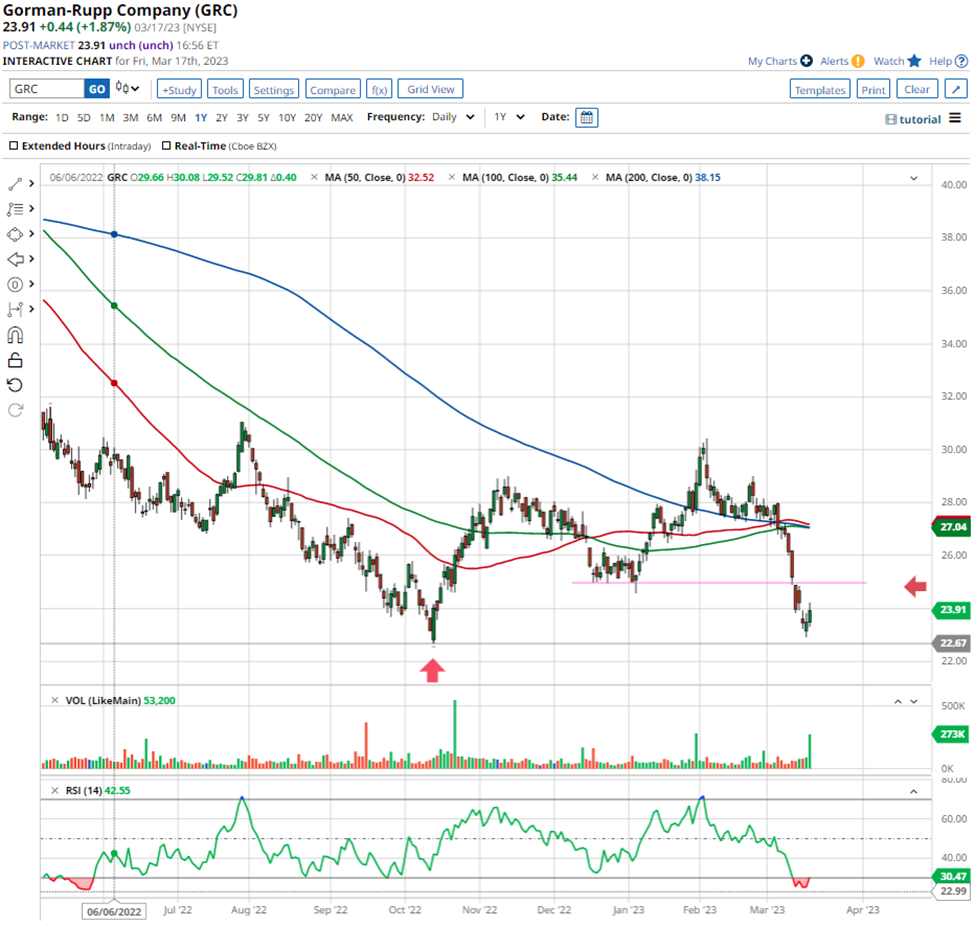Select the 6M range

tap(154, 118)
